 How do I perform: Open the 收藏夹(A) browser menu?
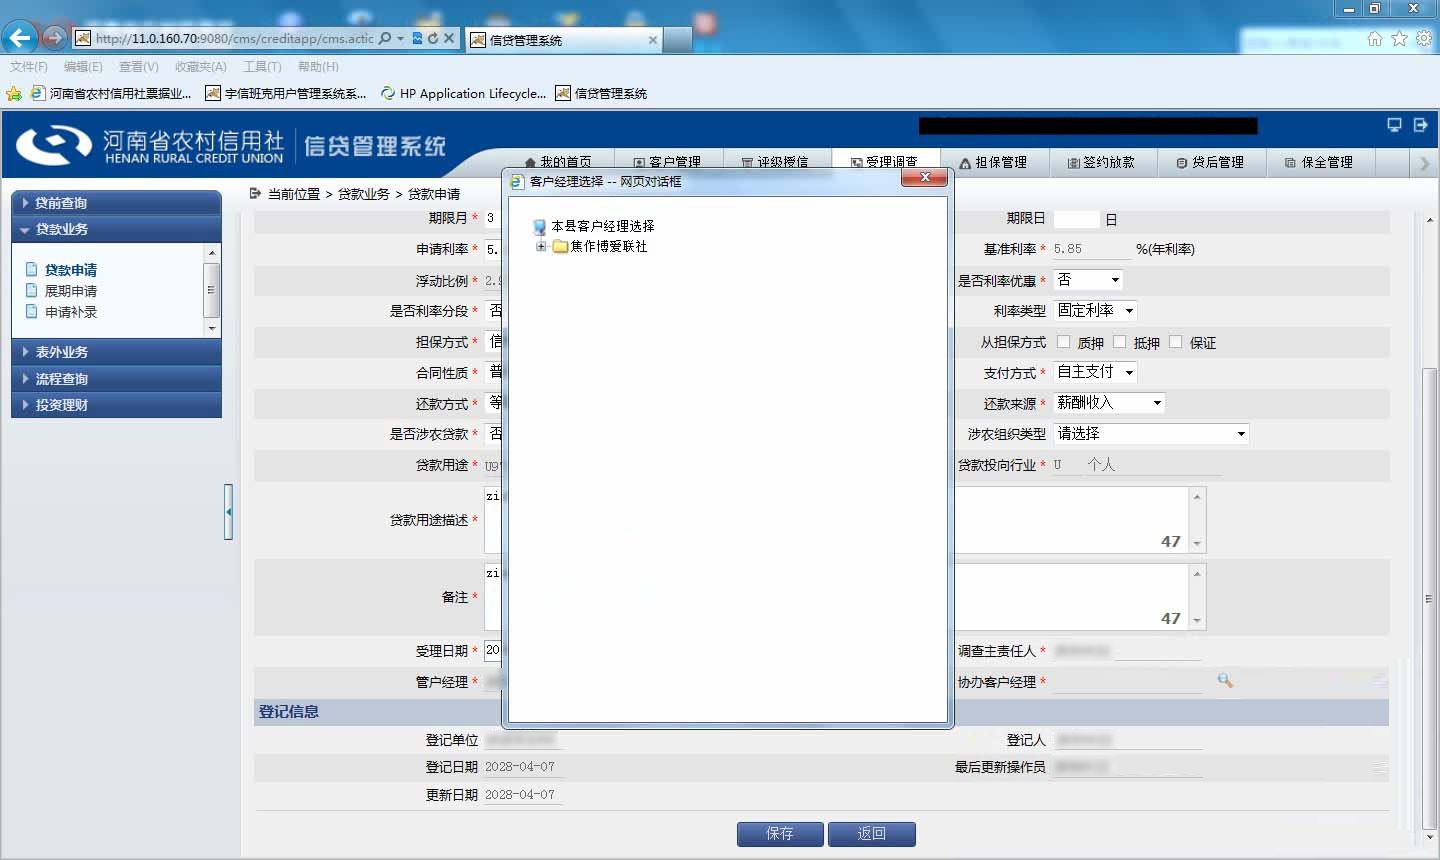coord(200,67)
